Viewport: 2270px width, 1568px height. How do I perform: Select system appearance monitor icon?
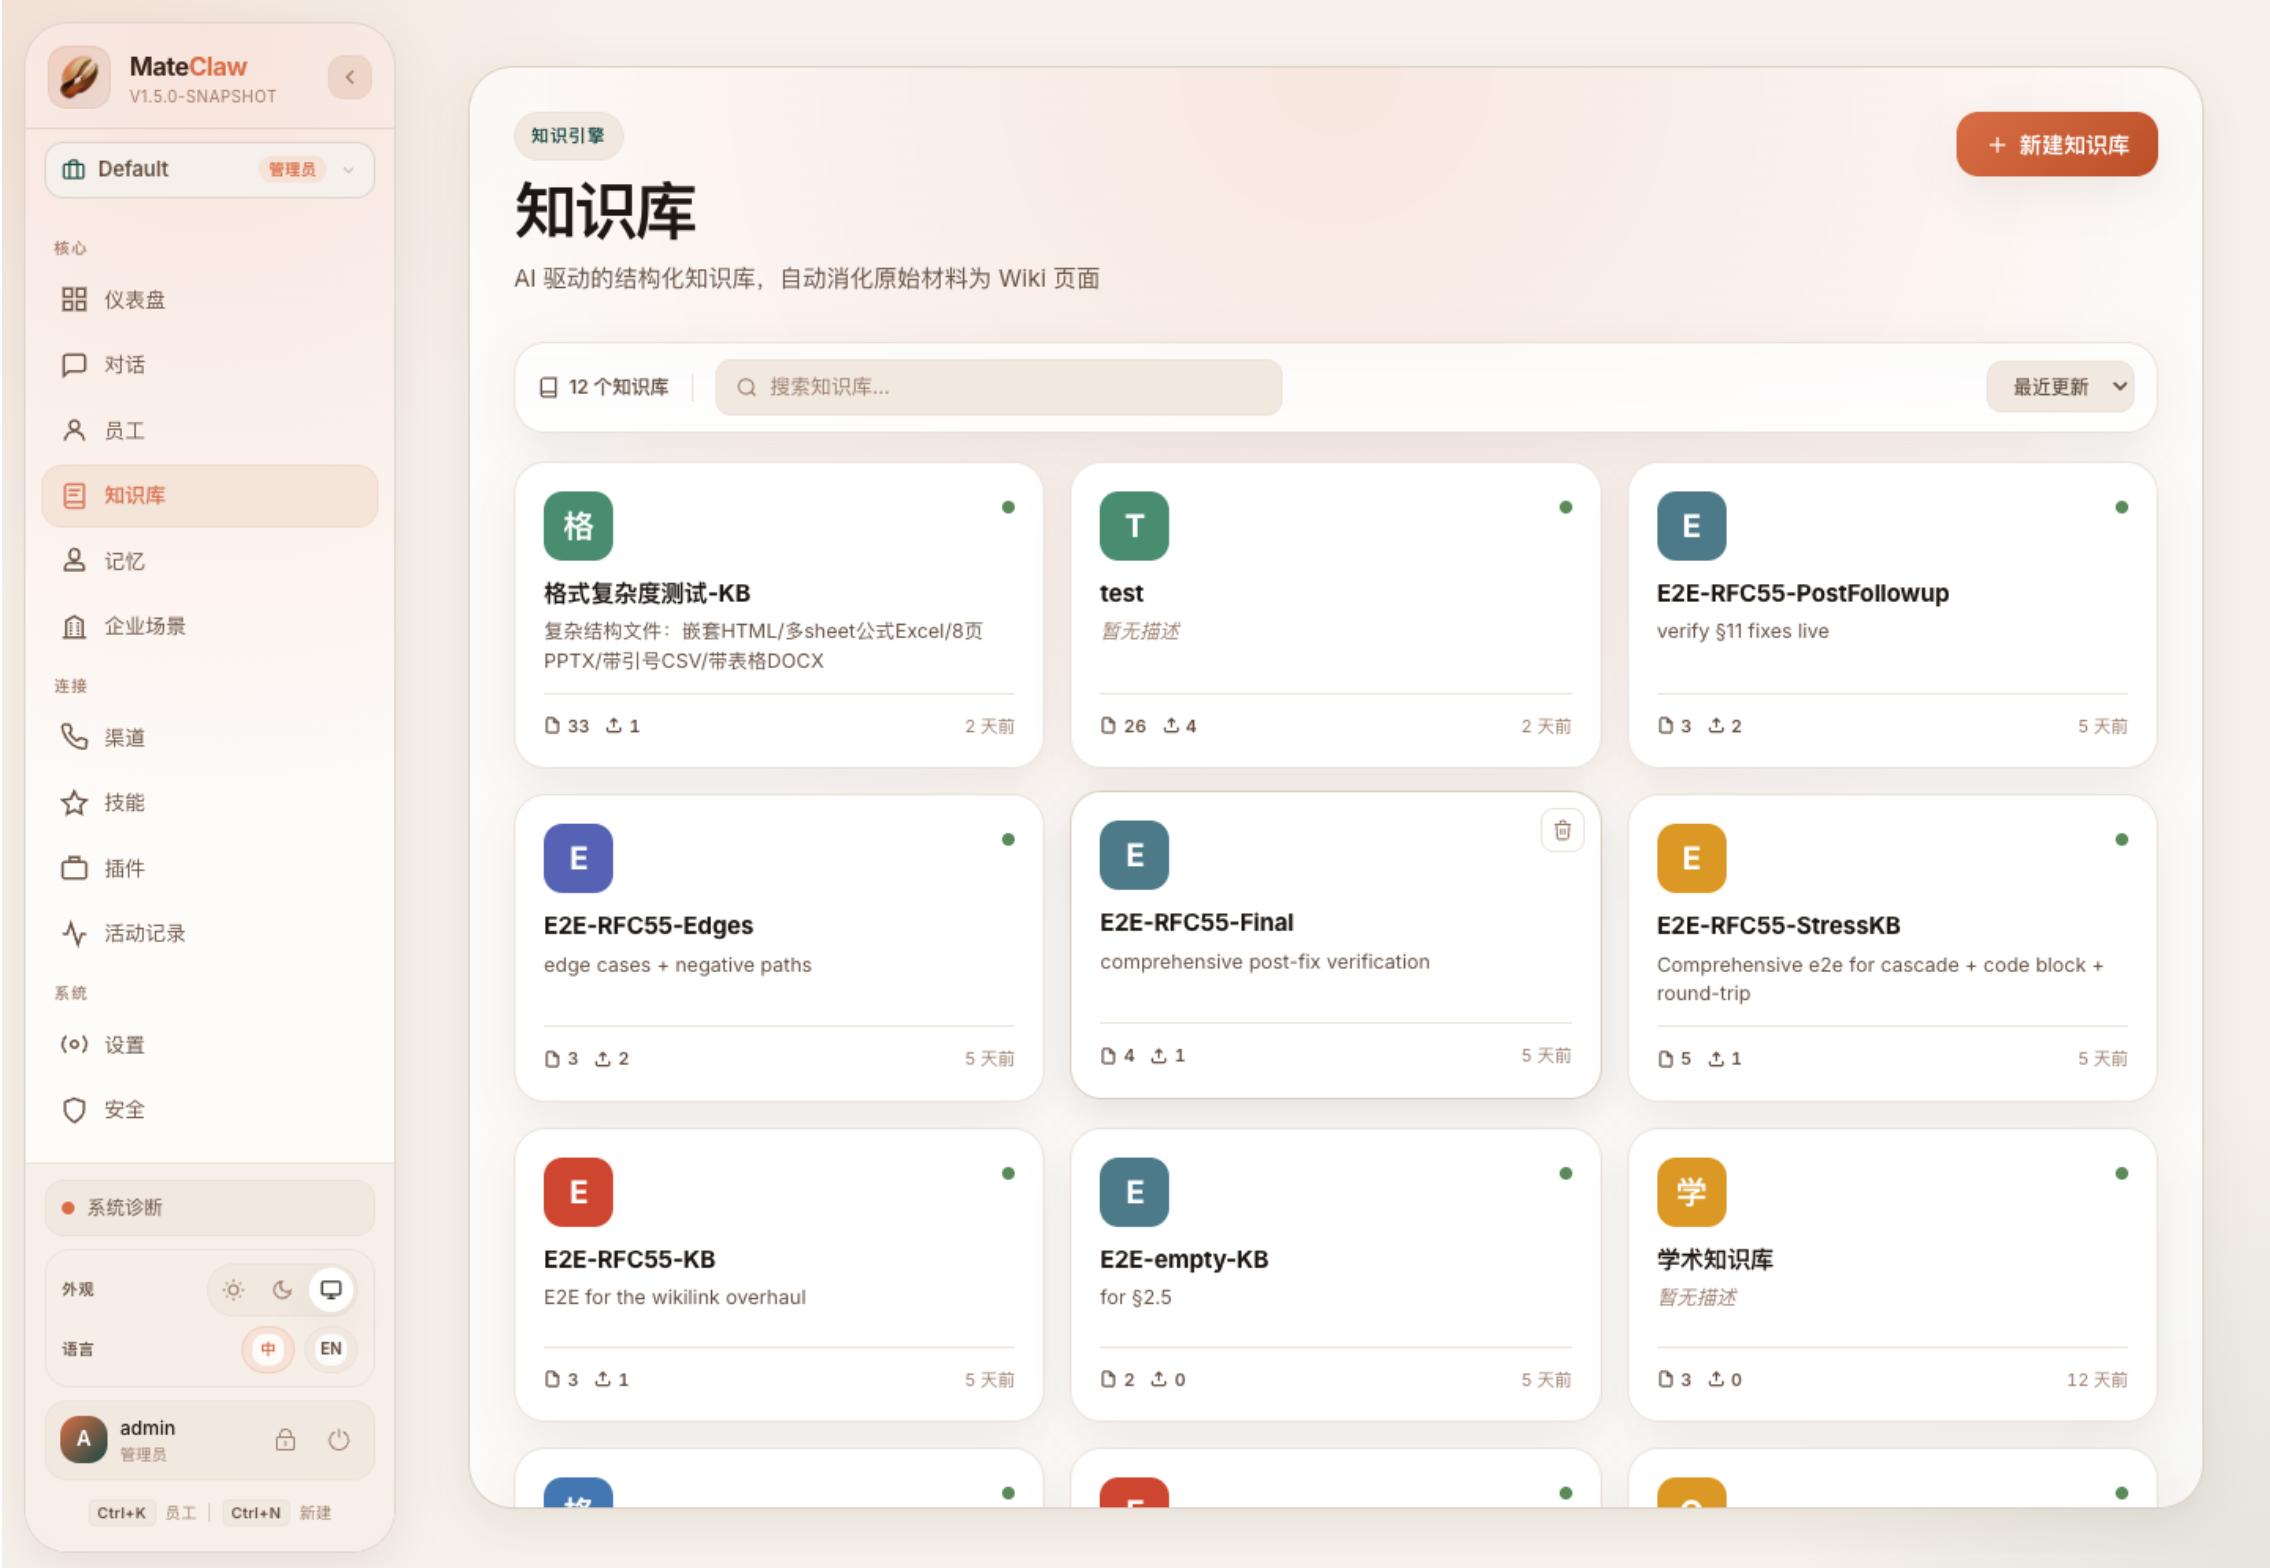331,1289
